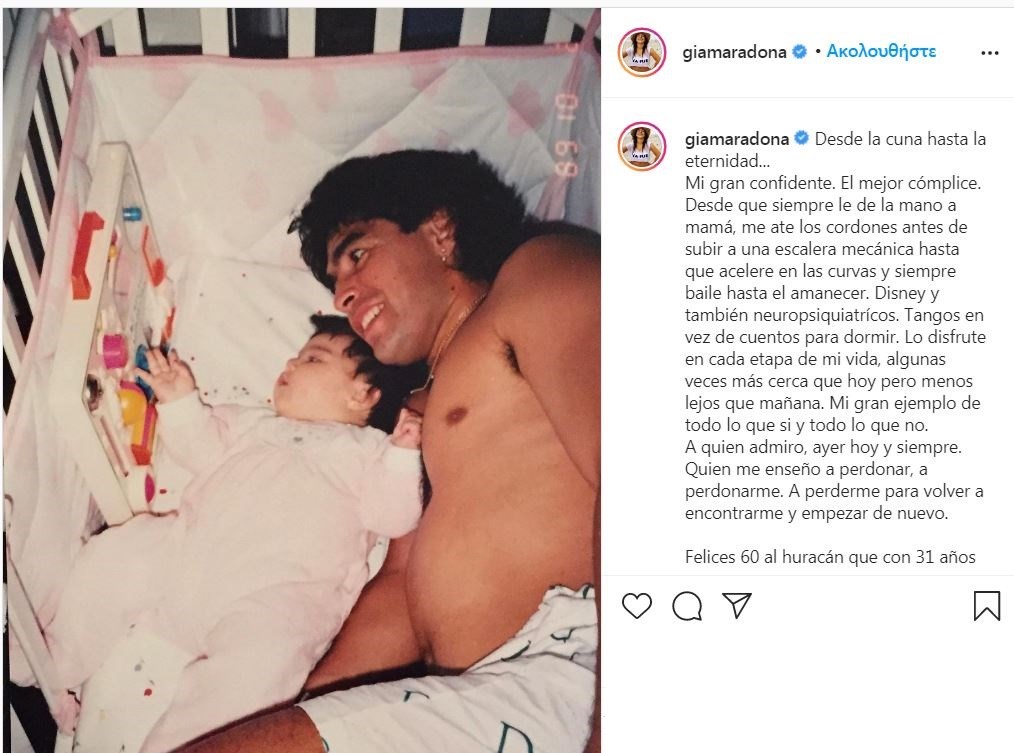Like the post with the heart icon
Viewport: 1014px width, 753px height.
tap(636, 606)
